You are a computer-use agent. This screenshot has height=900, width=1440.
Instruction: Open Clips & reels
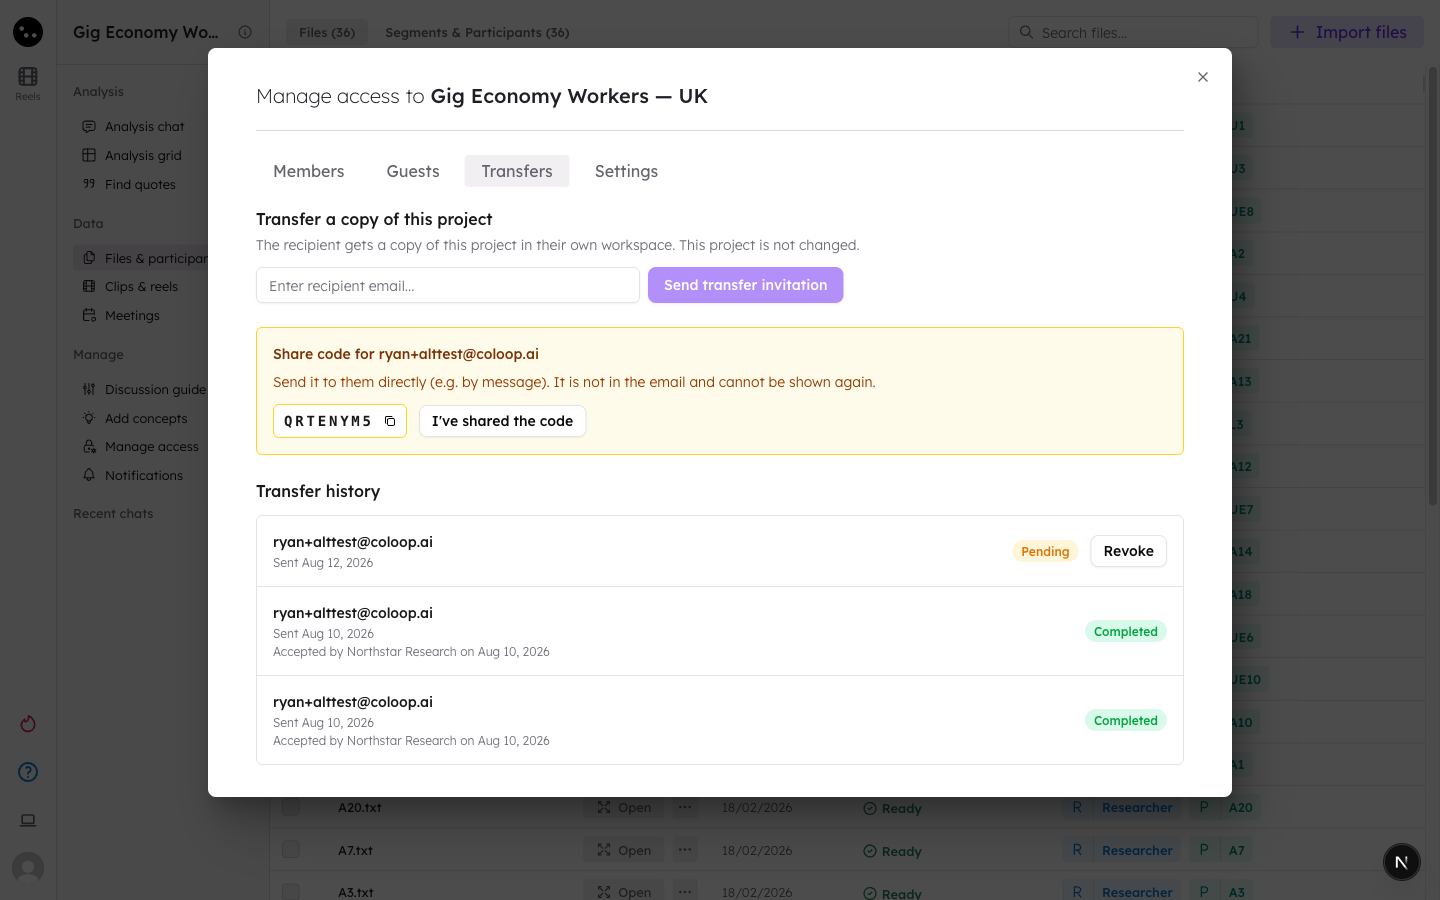tap(141, 286)
